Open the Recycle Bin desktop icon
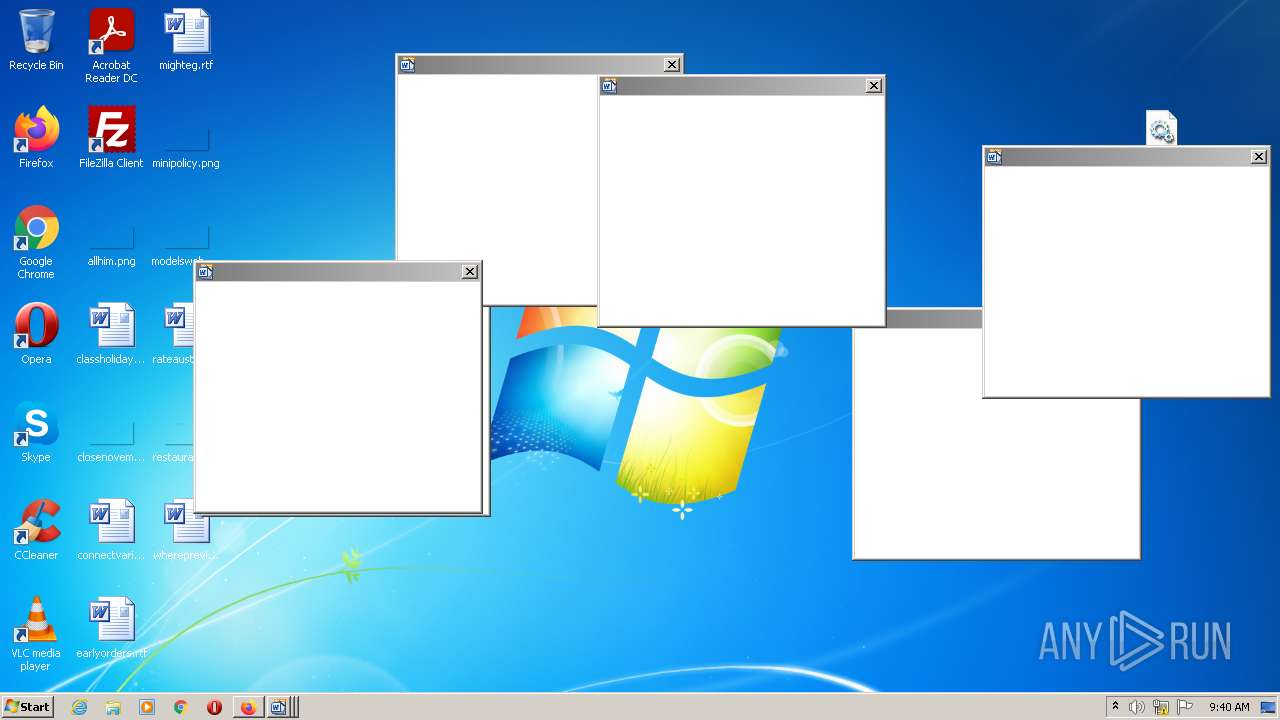 coord(36,40)
